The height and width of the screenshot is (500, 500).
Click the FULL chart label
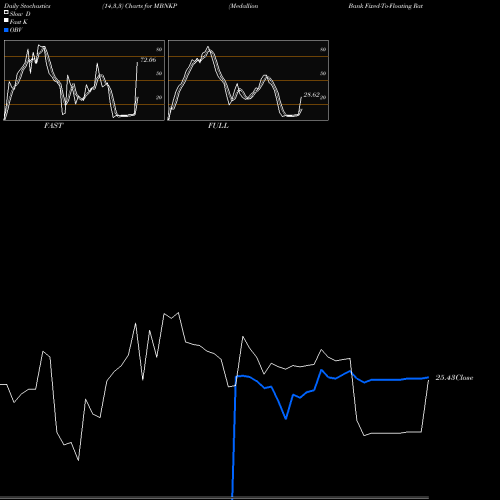tap(218, 126)
